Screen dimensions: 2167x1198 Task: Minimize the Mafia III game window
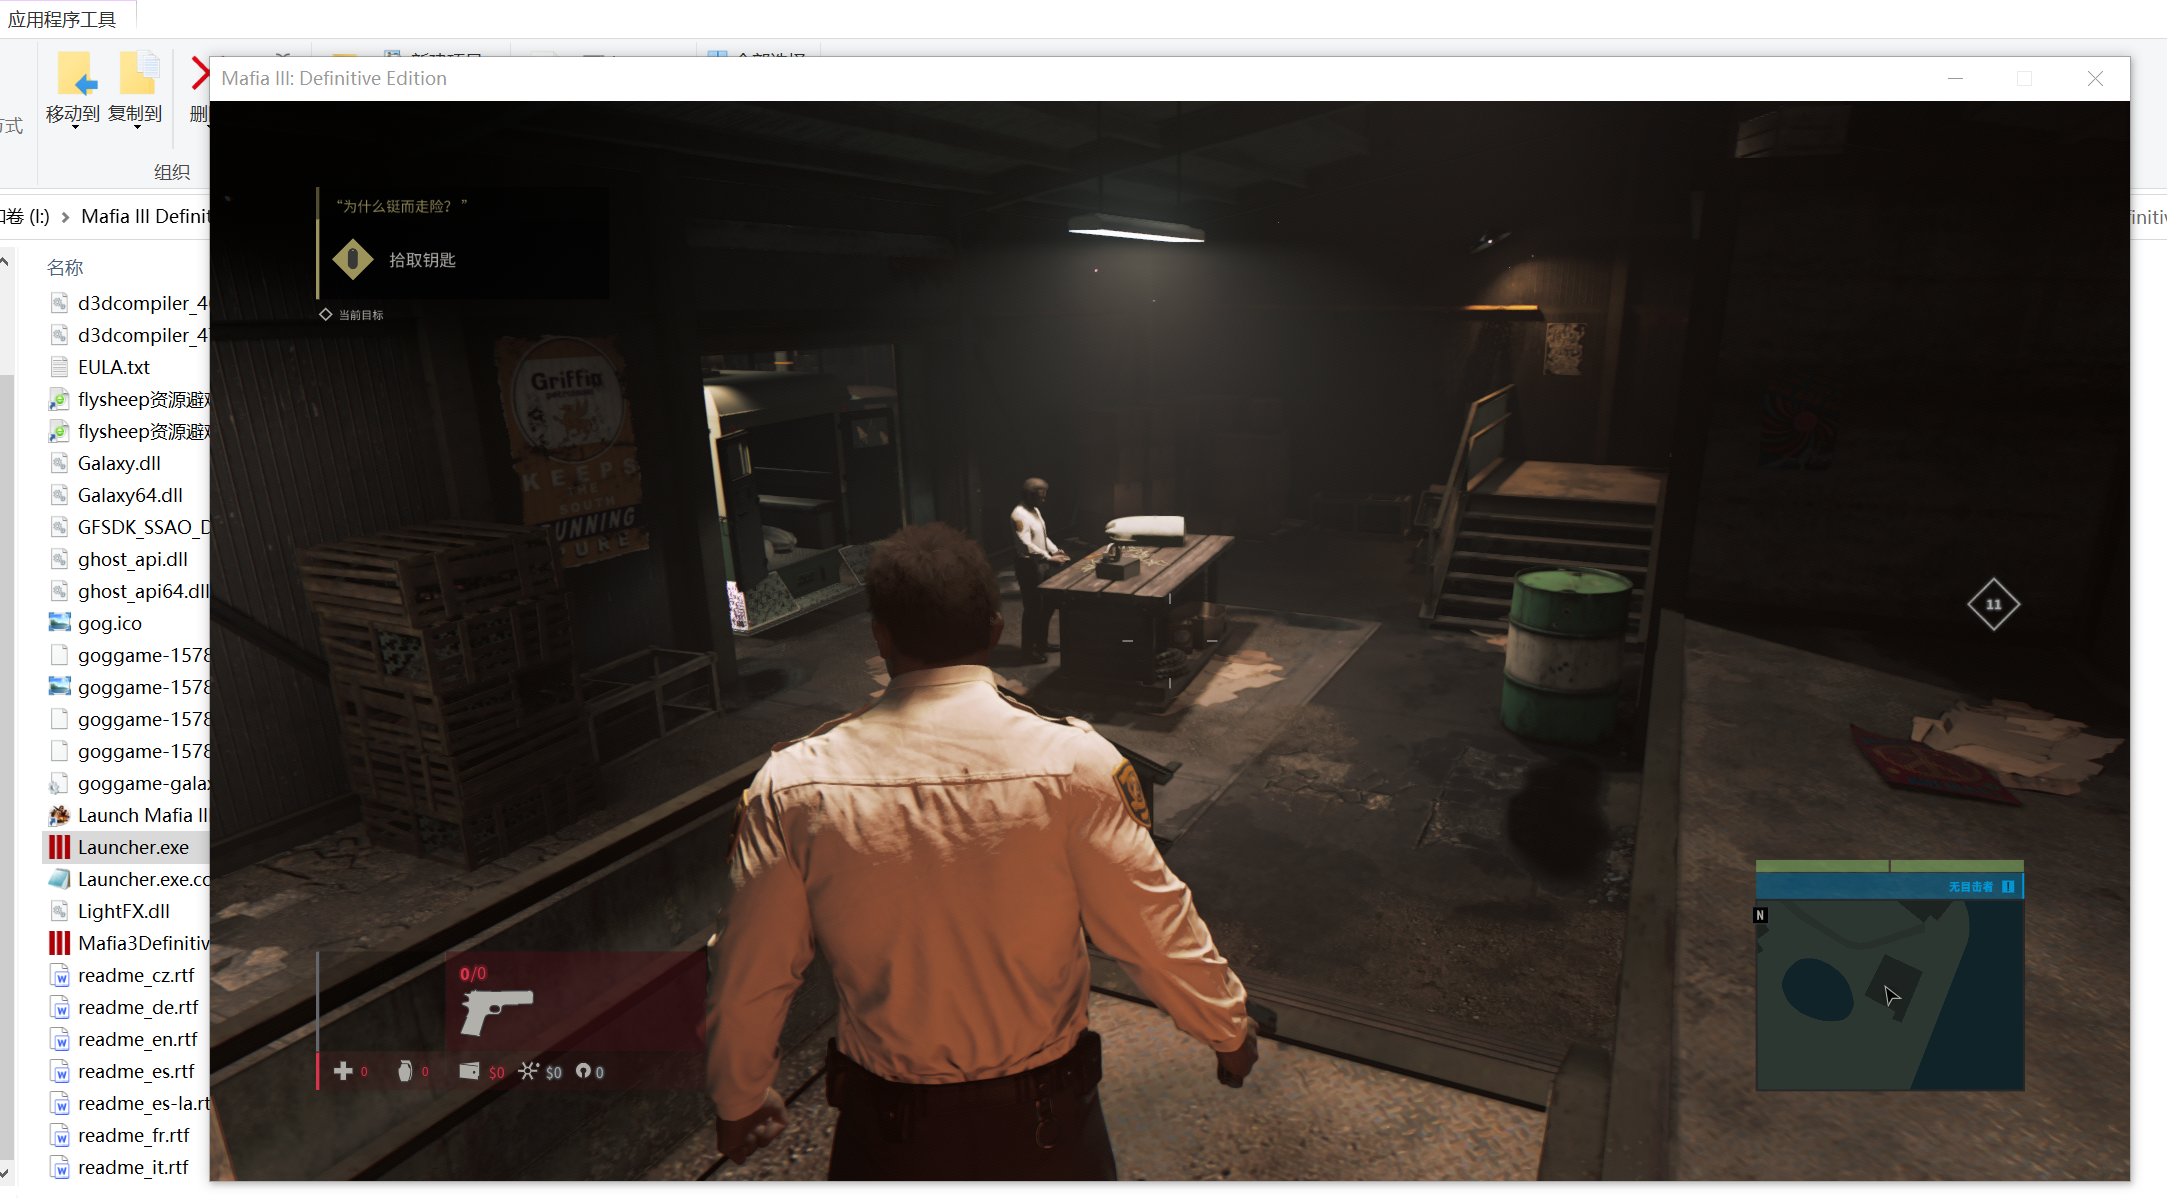click(x=1955, y=78)
